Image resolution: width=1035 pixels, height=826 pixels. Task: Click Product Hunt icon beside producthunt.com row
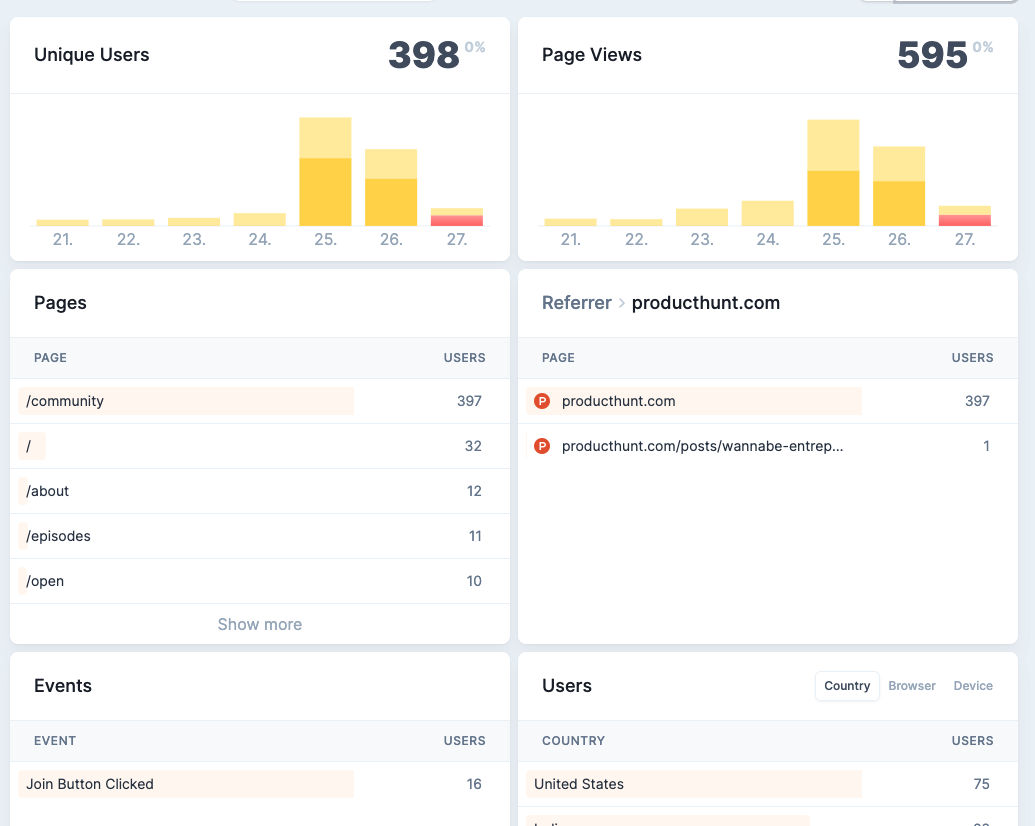tap(542, 401)
